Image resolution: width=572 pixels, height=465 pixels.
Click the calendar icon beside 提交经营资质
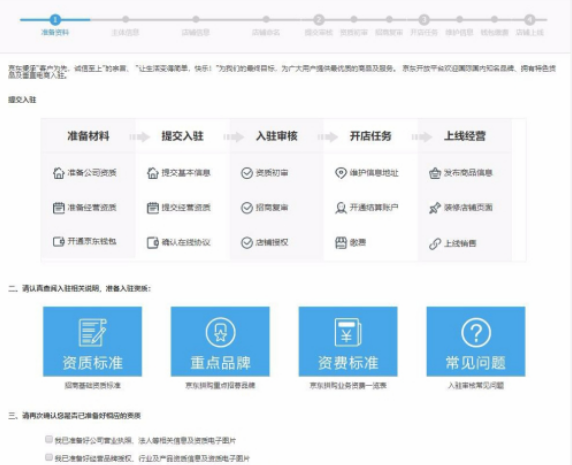coord(153,208)
